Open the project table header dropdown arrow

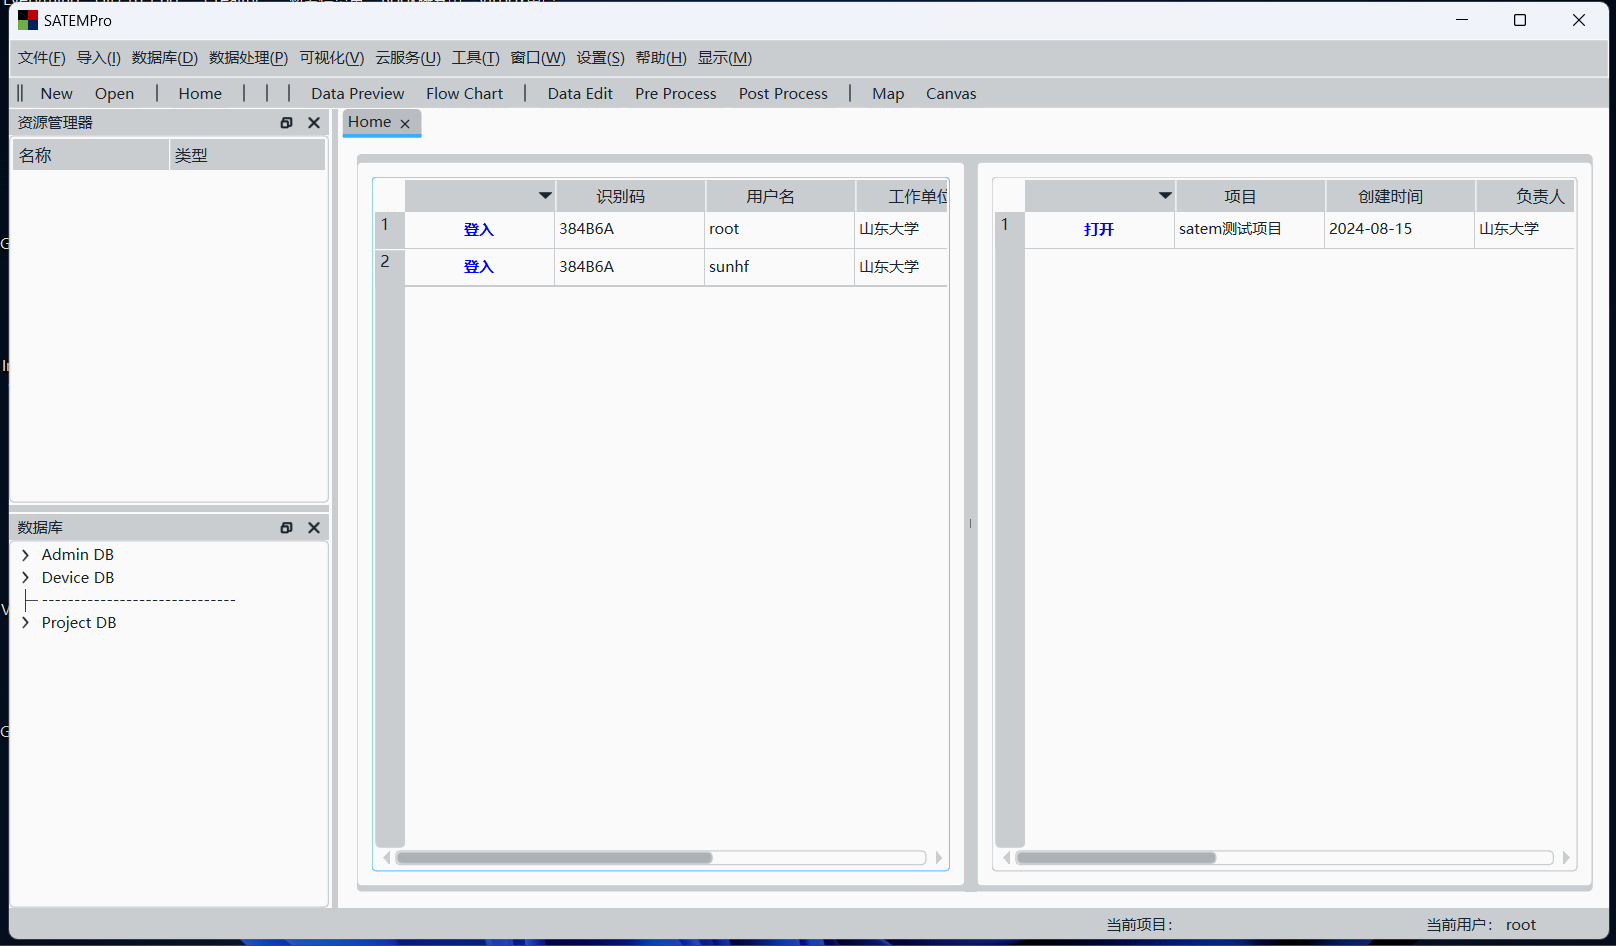(1165, 196)
